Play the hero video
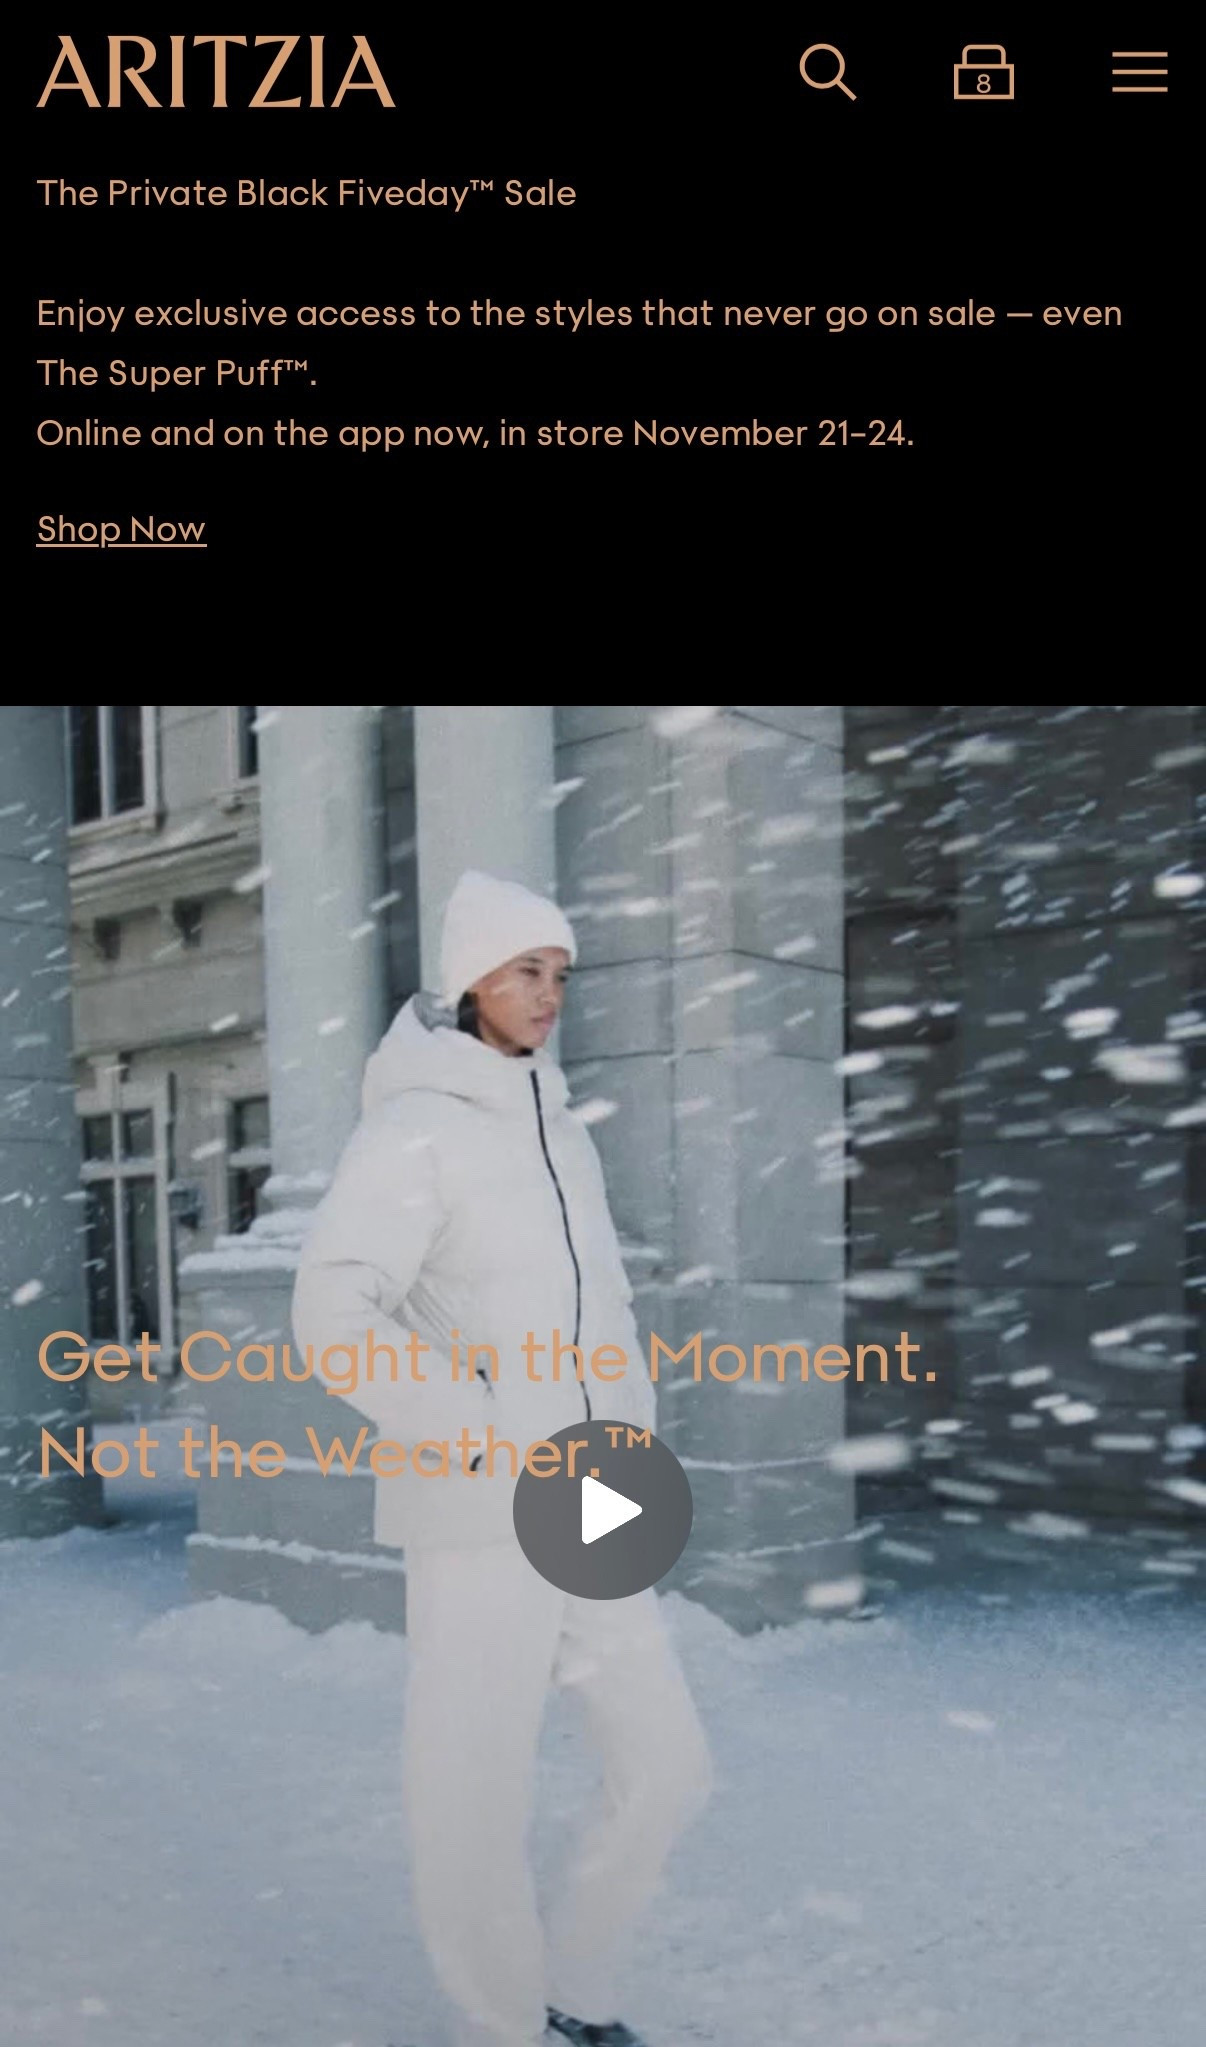Screen dimensions: 1206x2047 pyautogui.click(x=603, y=1509)
